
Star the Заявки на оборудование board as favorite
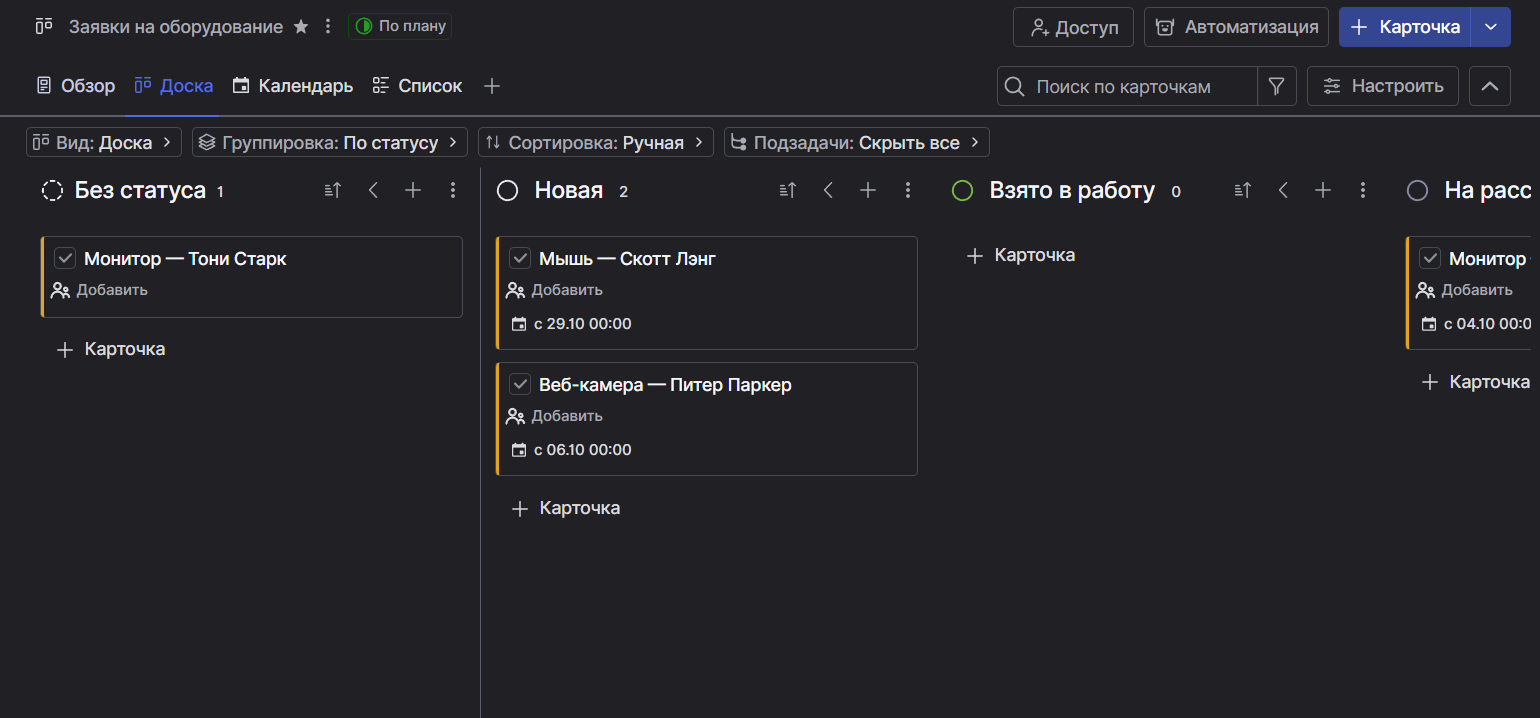coord(301,27)
